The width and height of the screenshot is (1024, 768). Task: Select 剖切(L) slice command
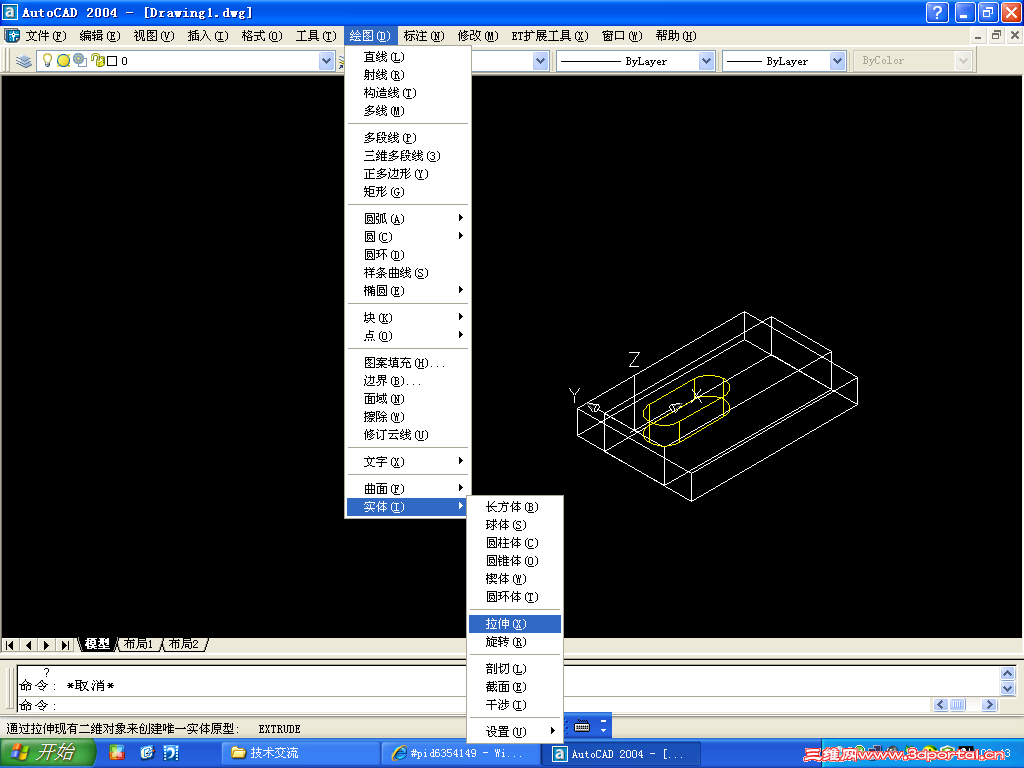[x=515, y=669]
